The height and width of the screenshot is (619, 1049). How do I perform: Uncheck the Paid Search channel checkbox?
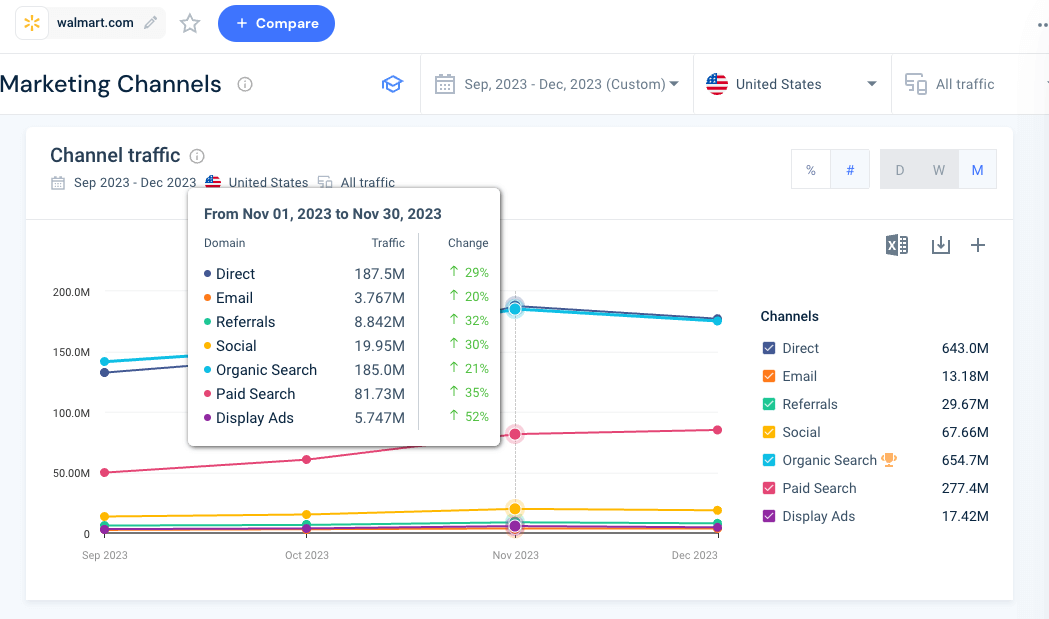click(769, 489)
